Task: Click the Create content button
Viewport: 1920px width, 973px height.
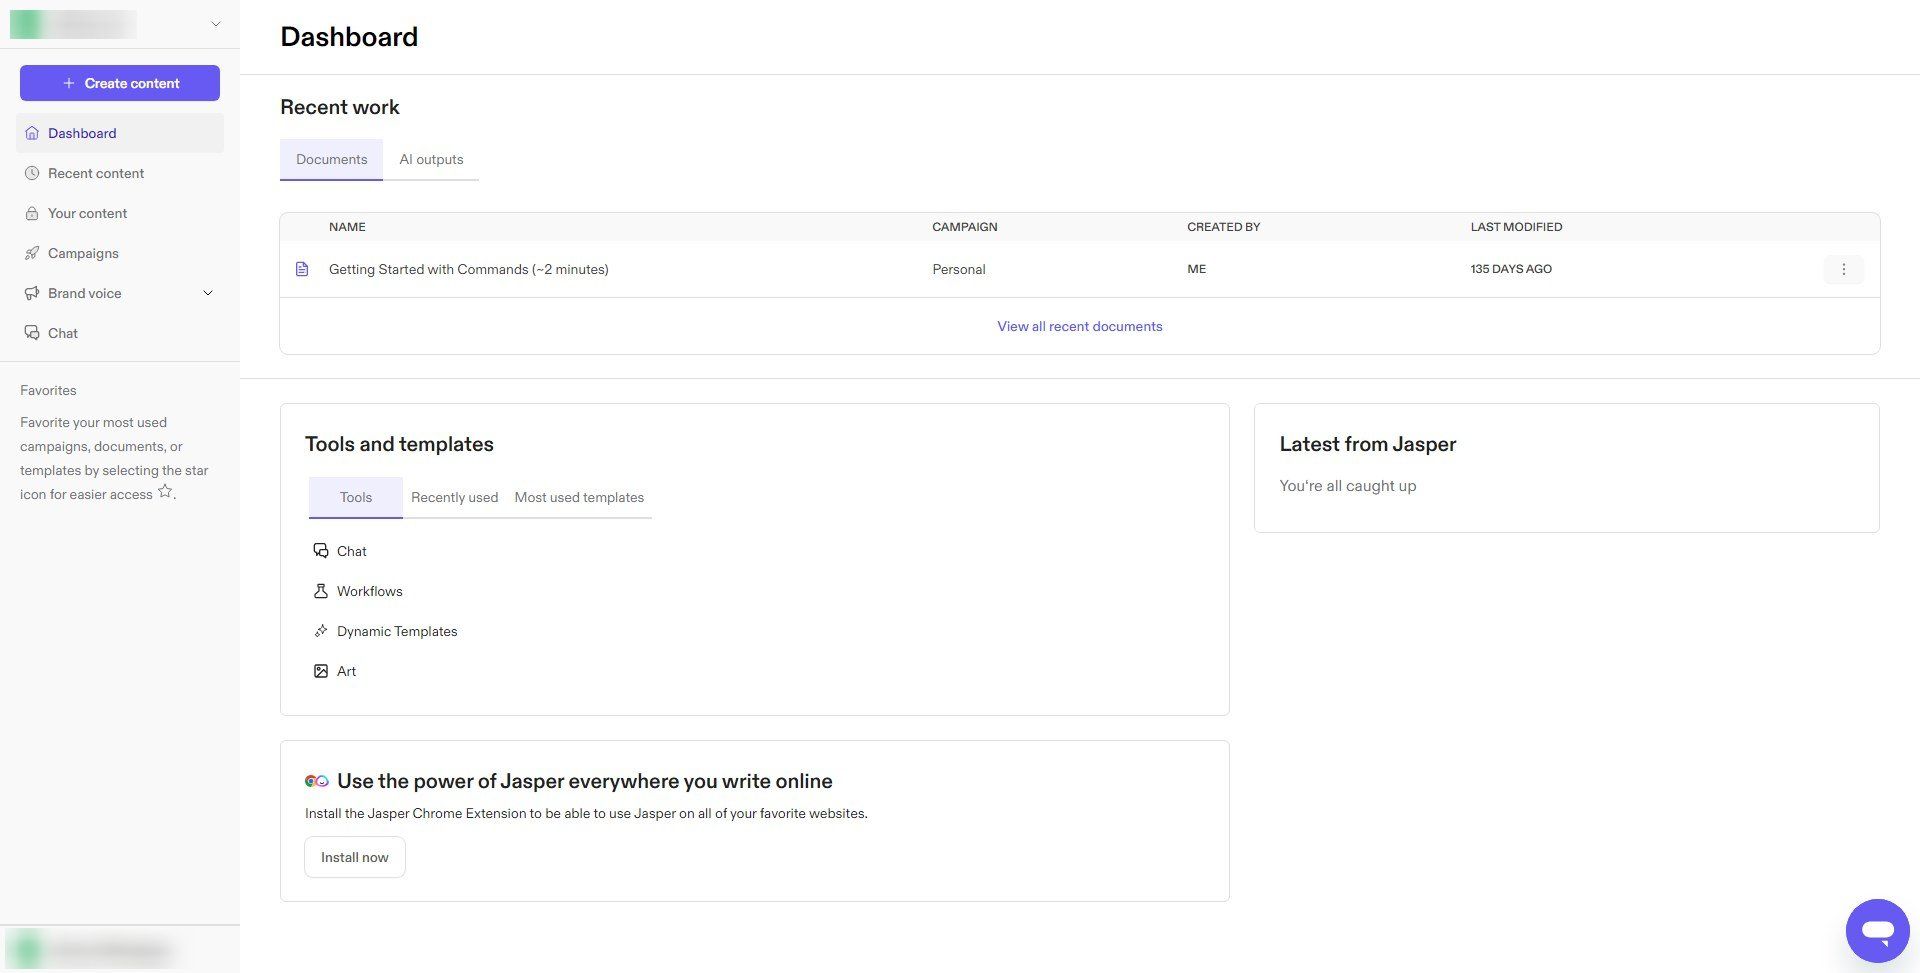Action: tap(120, 83)
